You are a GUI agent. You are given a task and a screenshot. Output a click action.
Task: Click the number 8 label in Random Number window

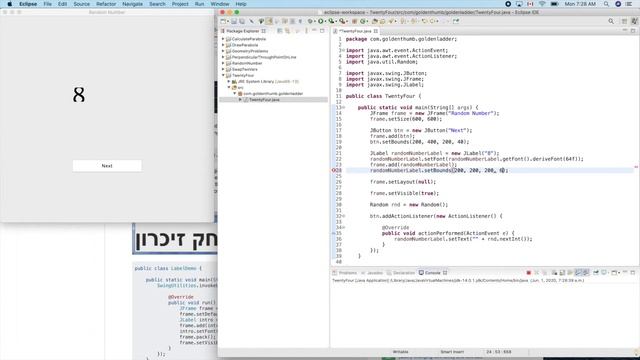(79, 95)
